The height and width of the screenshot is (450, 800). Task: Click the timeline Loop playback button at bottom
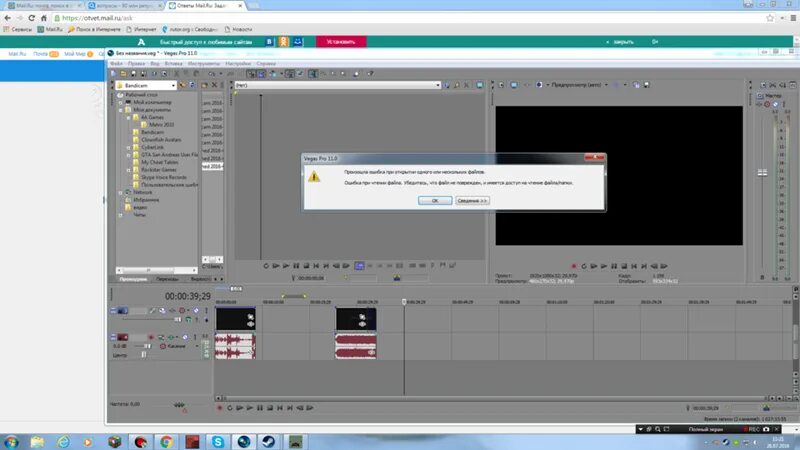(x=230, y=408)
